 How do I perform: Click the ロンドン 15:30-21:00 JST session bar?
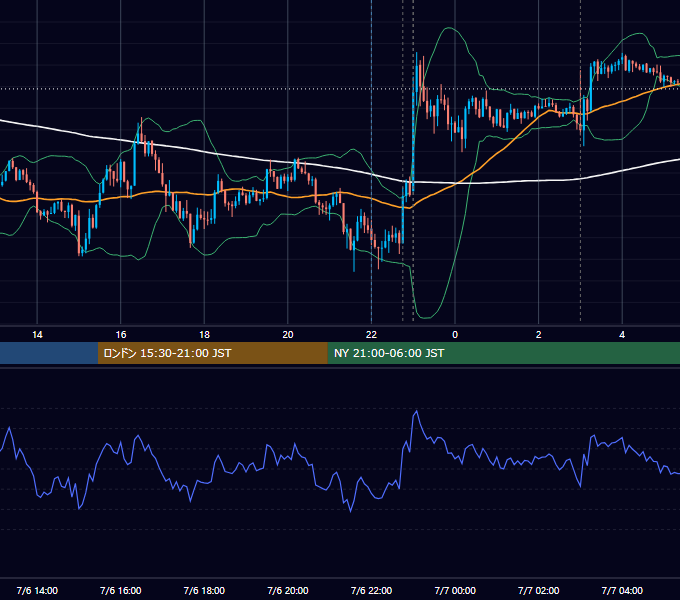tap(212, 353)
